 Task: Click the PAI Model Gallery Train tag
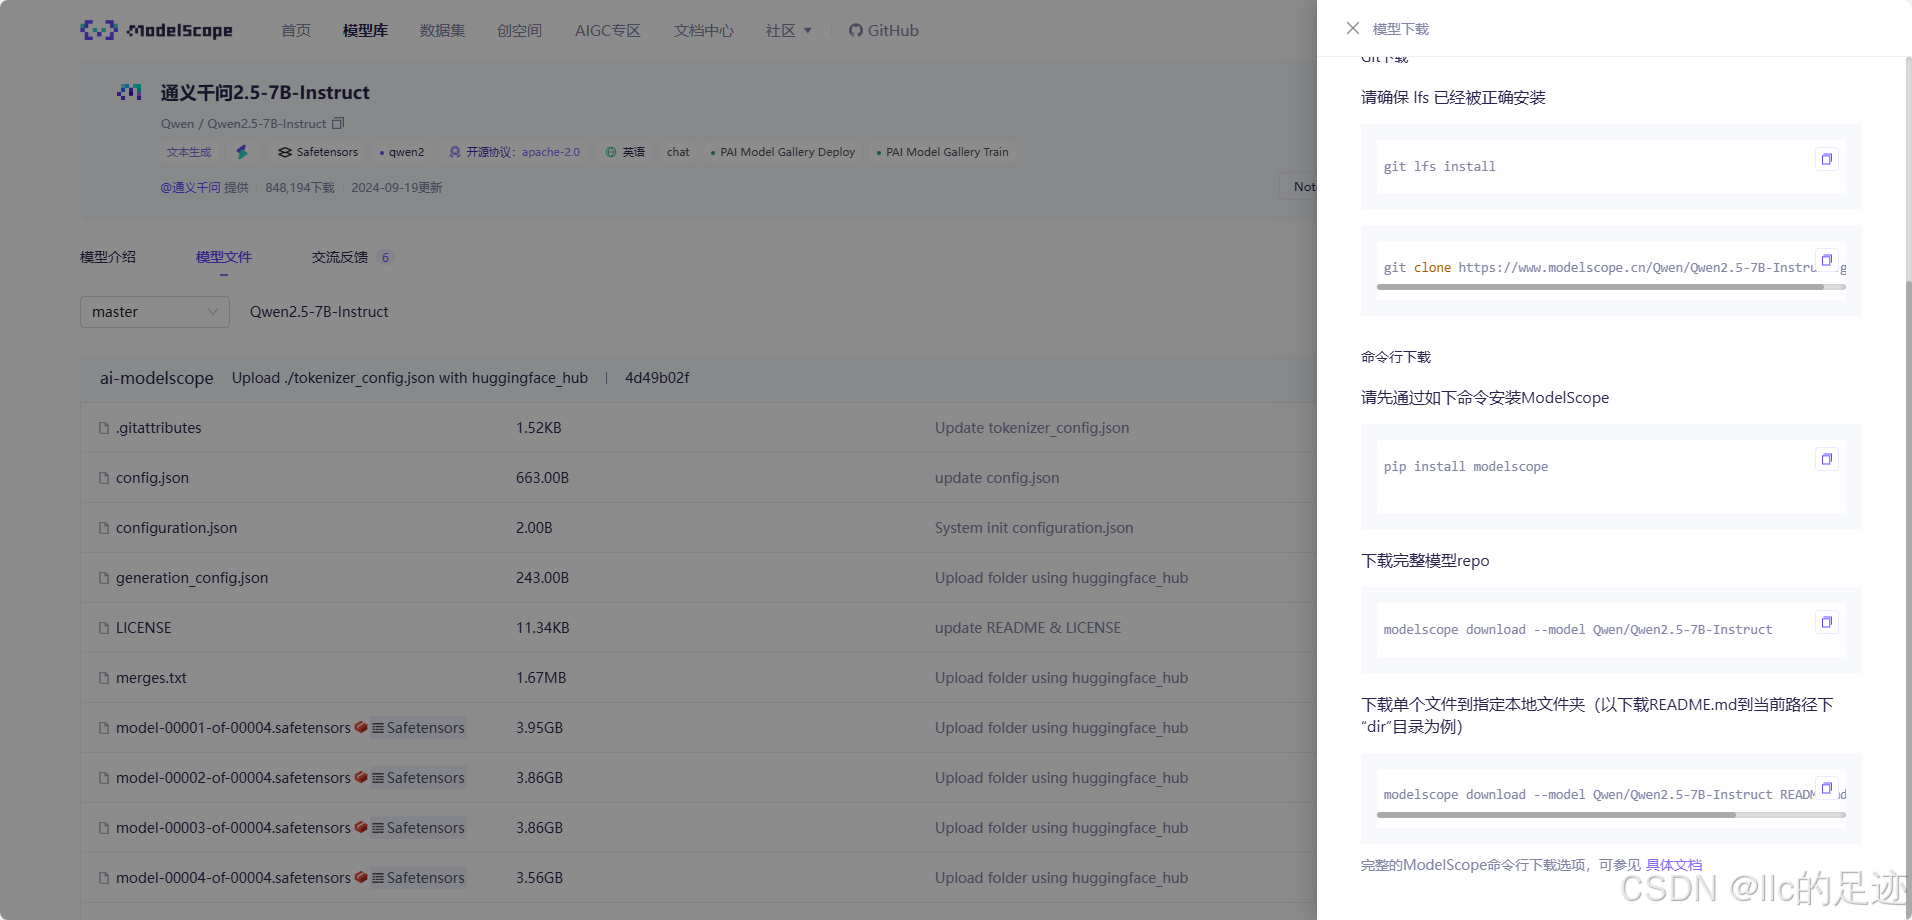[x=942, y=152]
